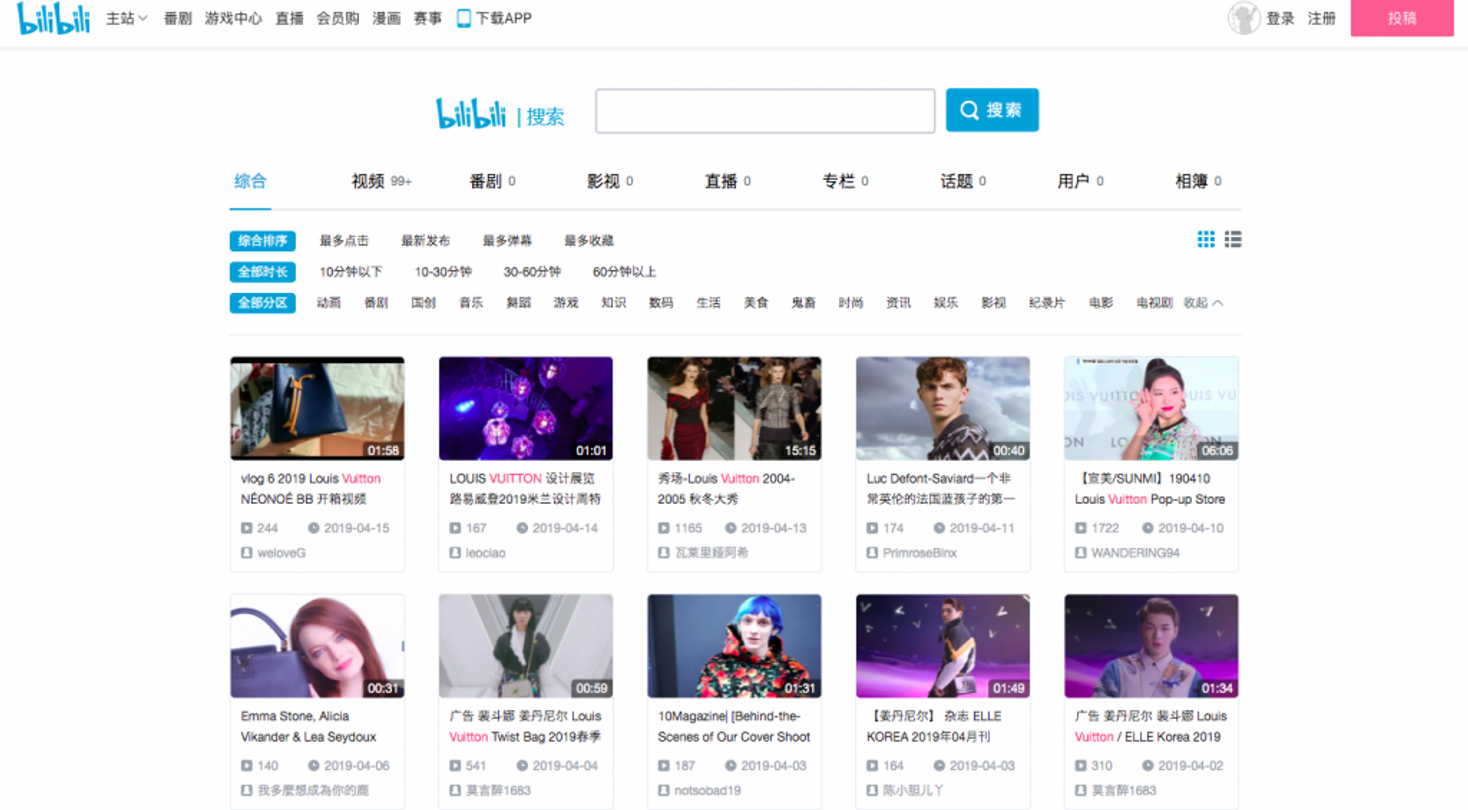
Task: Click play count icon beside 1165
Action: 663,528
